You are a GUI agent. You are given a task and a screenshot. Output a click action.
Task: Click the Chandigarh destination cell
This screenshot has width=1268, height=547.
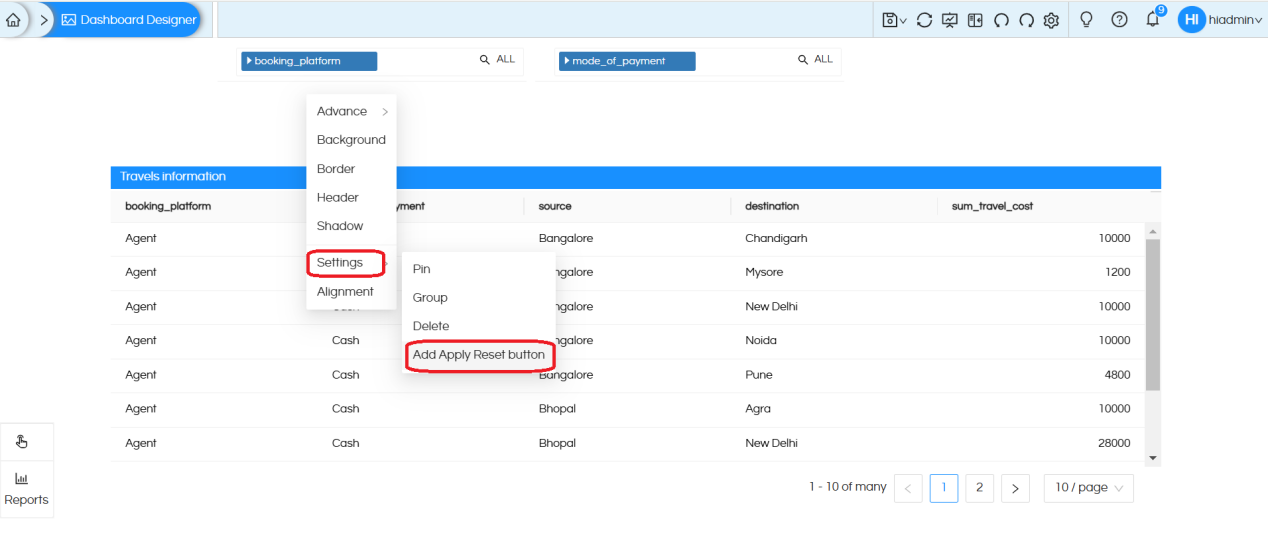click(x=776, y=239)
